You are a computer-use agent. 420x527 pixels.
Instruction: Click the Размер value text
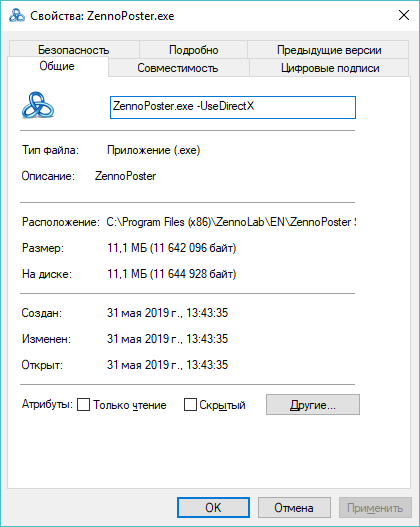(172, 248)
